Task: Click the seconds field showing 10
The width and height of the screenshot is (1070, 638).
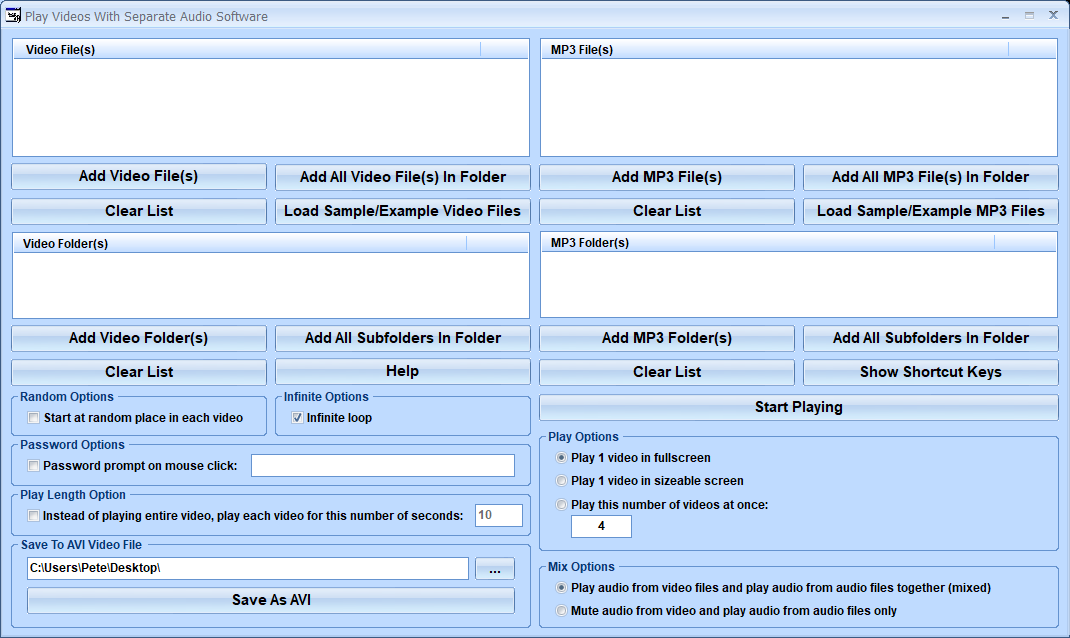Action: (x=499, y=515)
